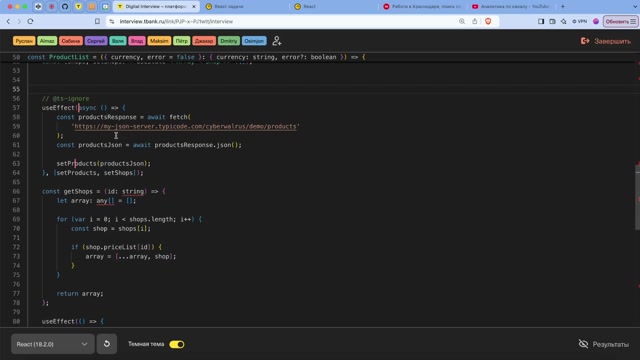
Task: Click on 'return array;' on line 77
Action: [80, 293]
